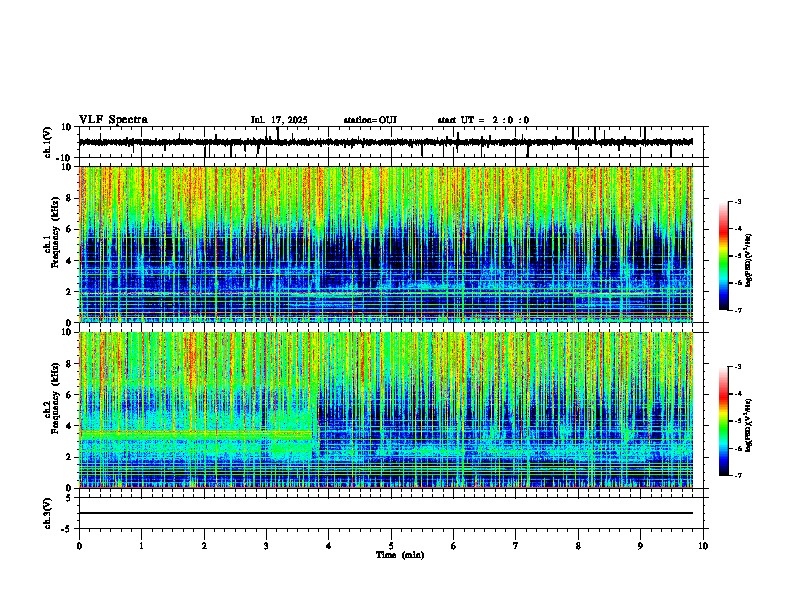Click time-axis tick label "4"
The height and width of the screenshot is (612, 792).
pos(329,546)
